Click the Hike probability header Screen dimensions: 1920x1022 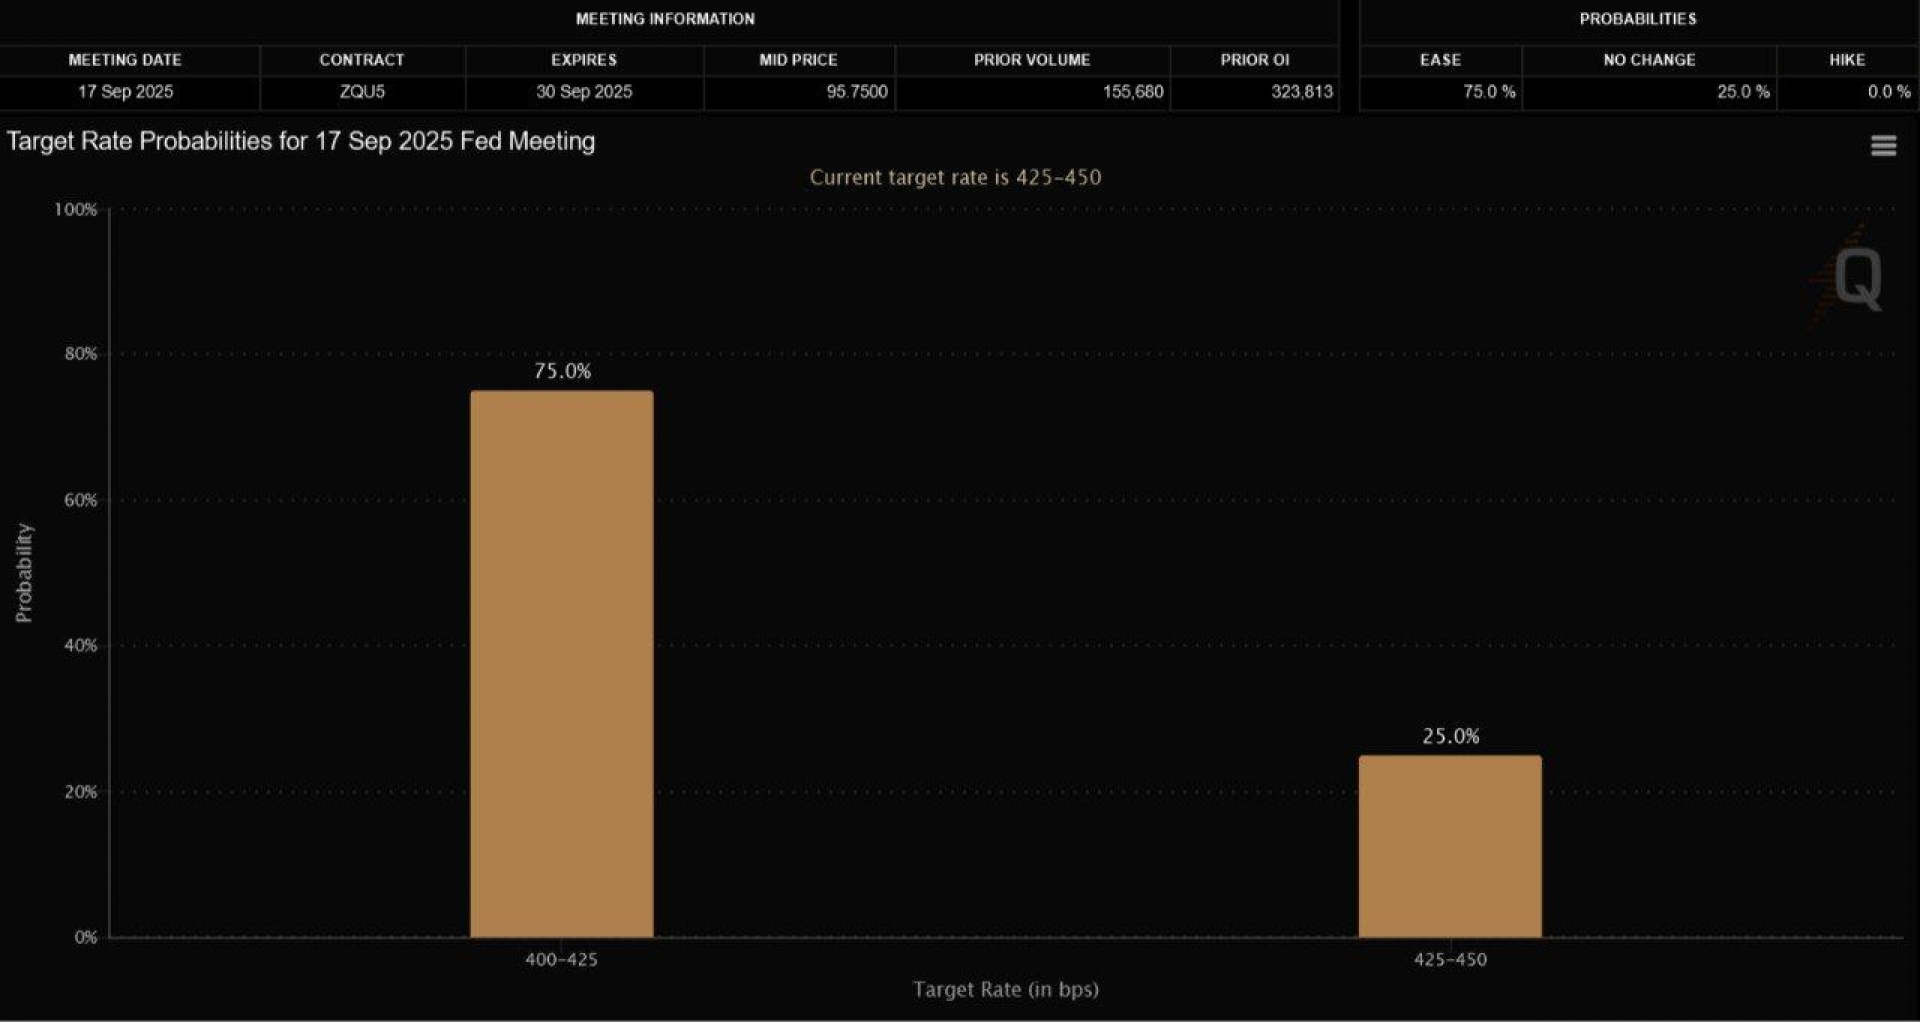1847,60
